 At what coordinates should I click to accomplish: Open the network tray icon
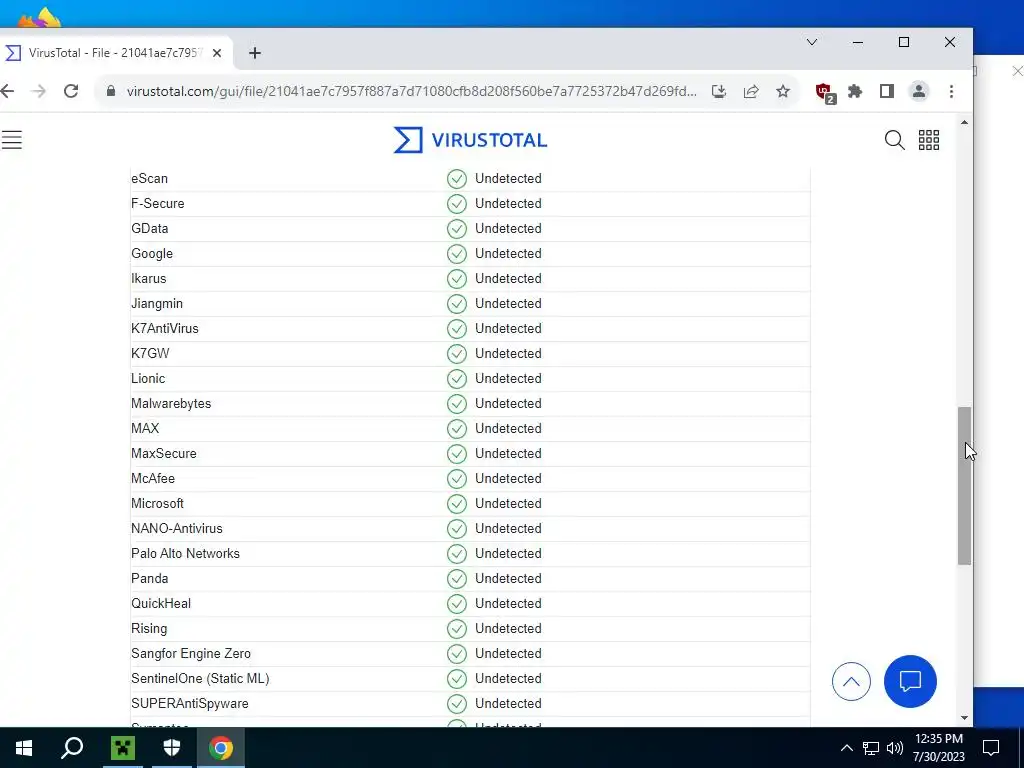pyautogui.click(x=871, y=748)
